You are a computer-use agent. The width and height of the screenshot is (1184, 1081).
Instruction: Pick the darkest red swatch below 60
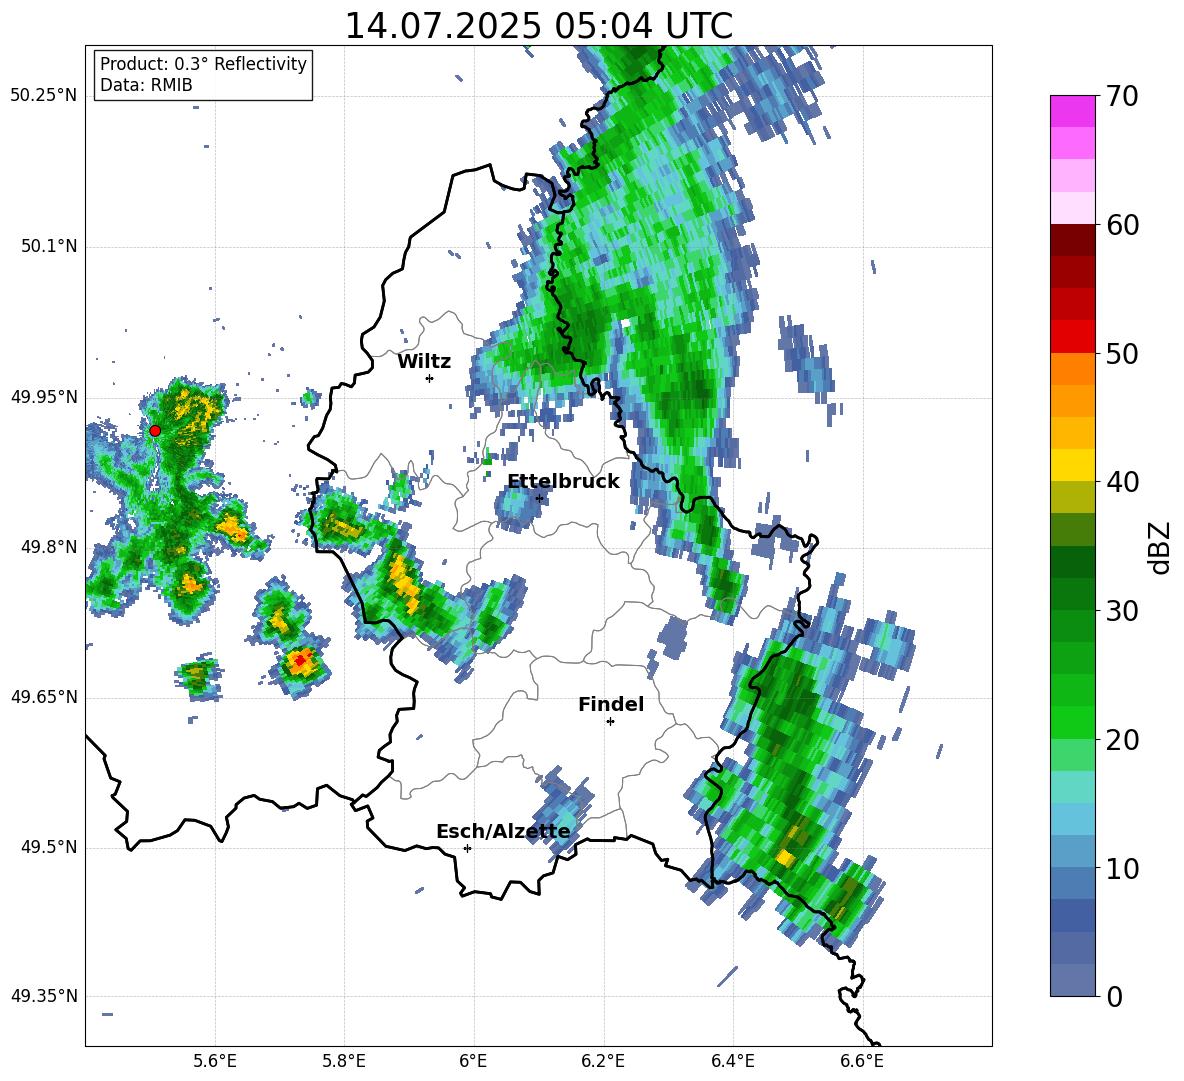point(1072,240)
